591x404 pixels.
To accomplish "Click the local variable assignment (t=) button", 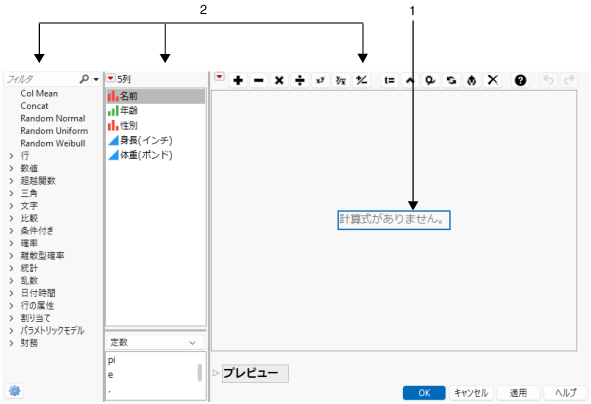I will click(389, 80).
